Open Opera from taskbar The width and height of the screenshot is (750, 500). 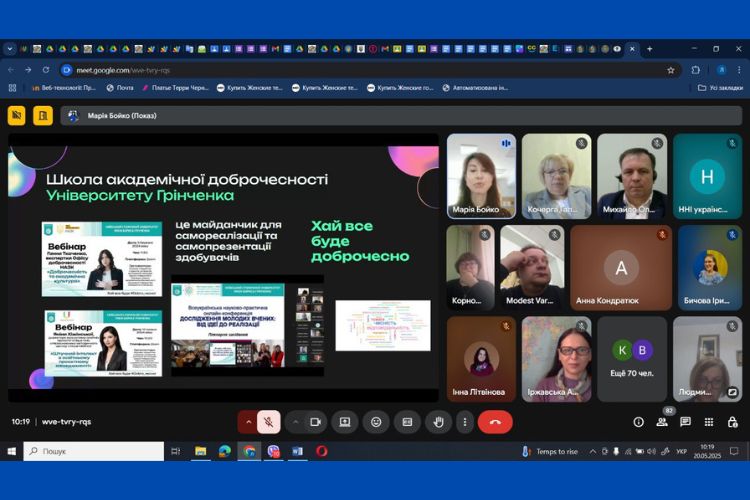321,451
